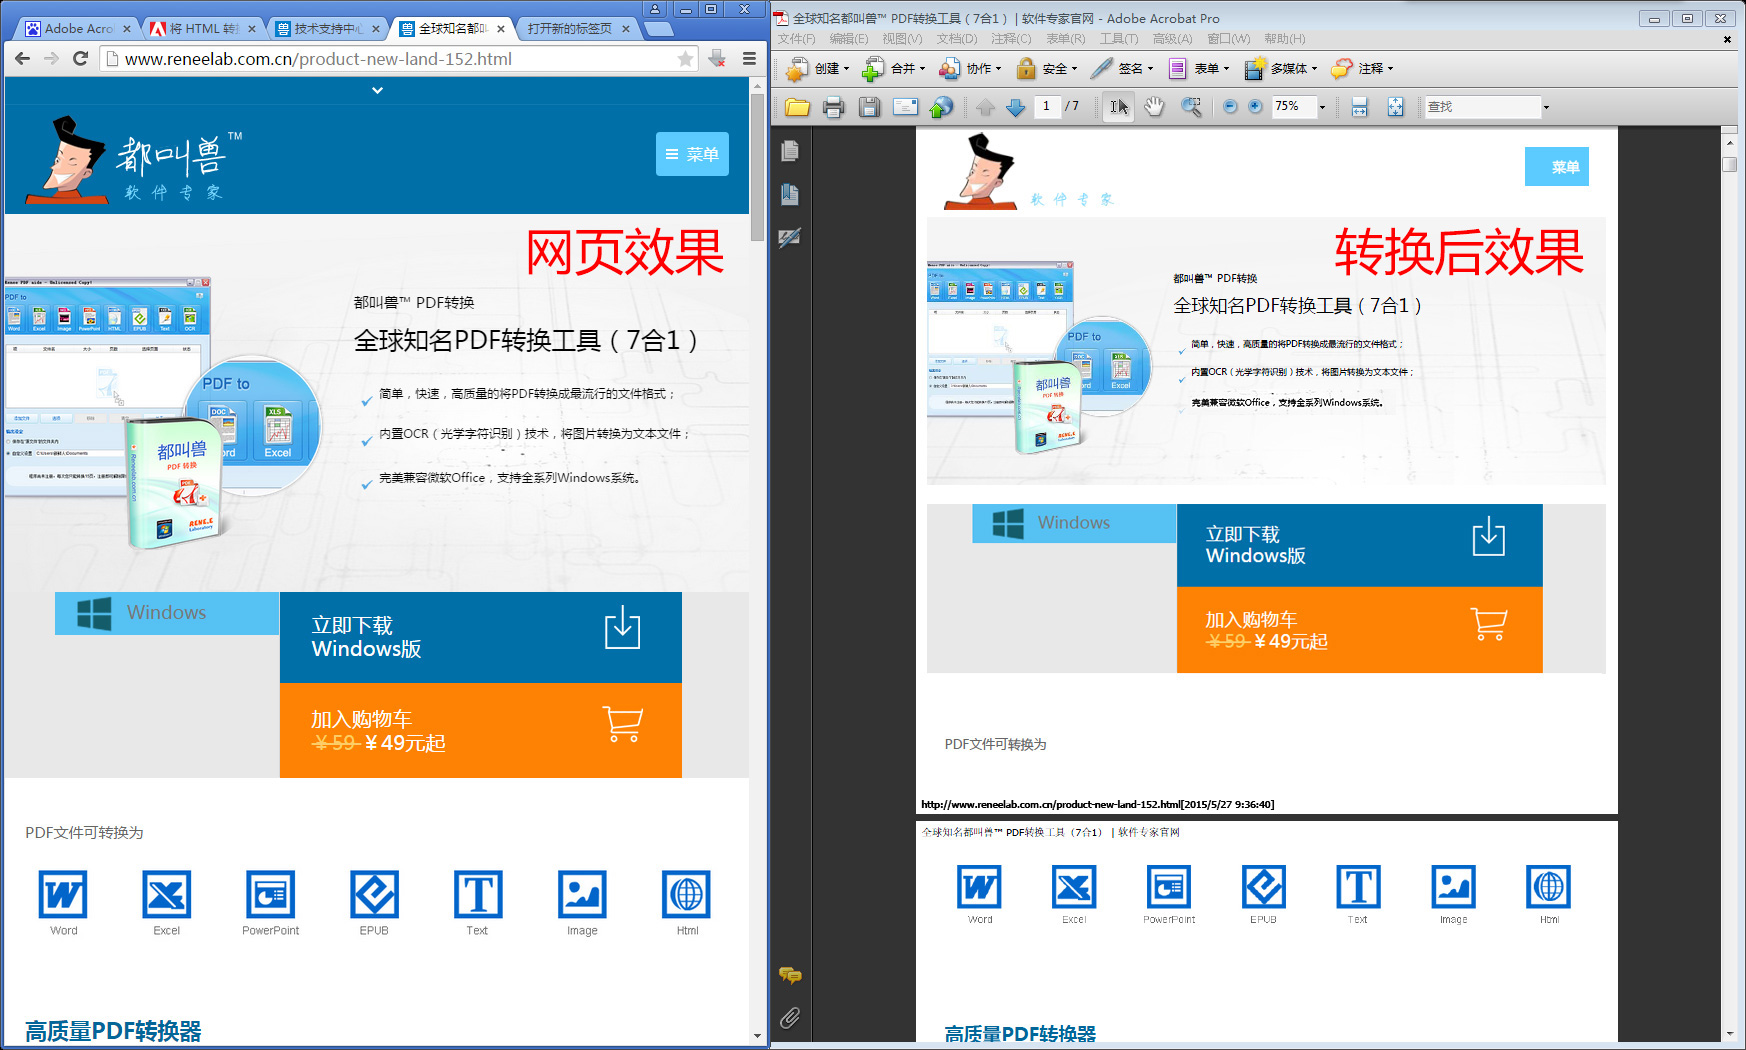
Task: Open the 文件(F) menu
Action: pos(796,39)
